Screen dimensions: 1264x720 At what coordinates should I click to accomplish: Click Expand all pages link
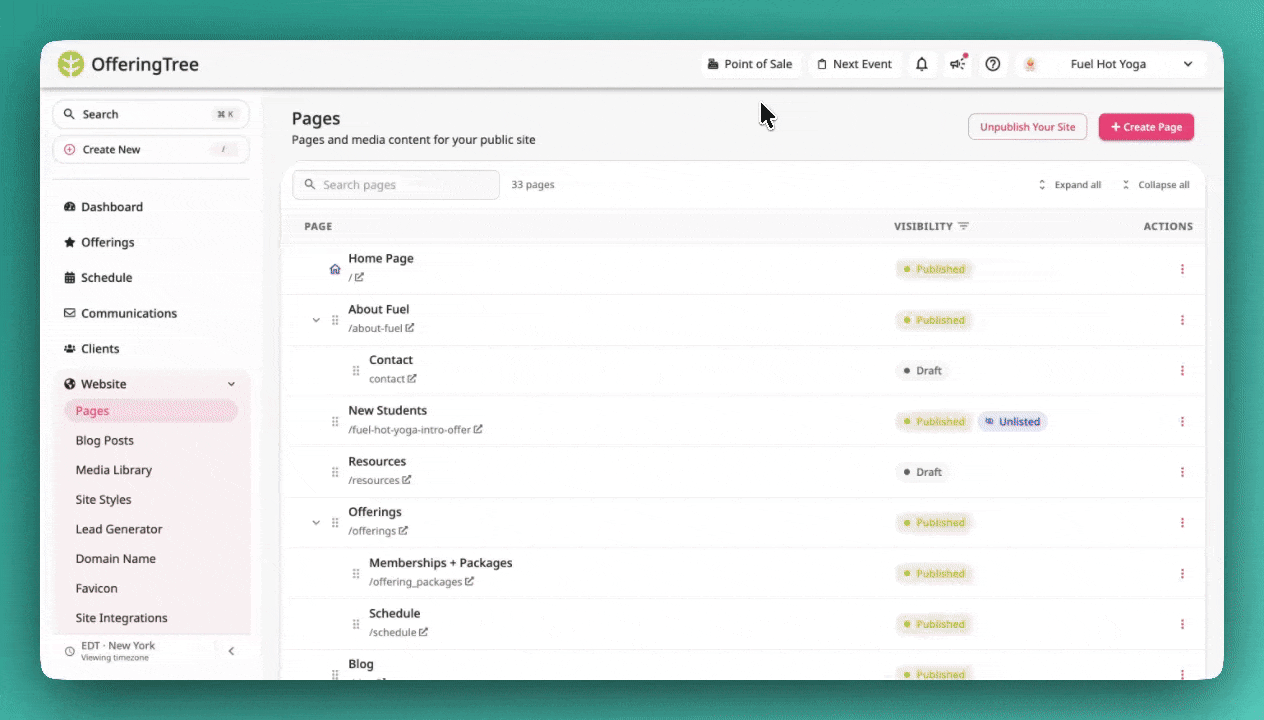1069,185
